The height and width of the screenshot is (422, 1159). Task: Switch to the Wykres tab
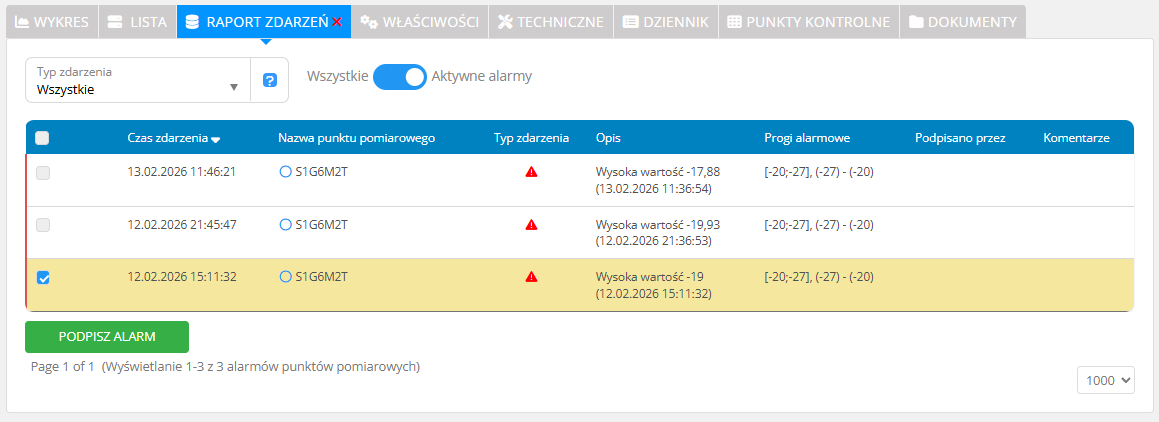click(x=52, y=21)
